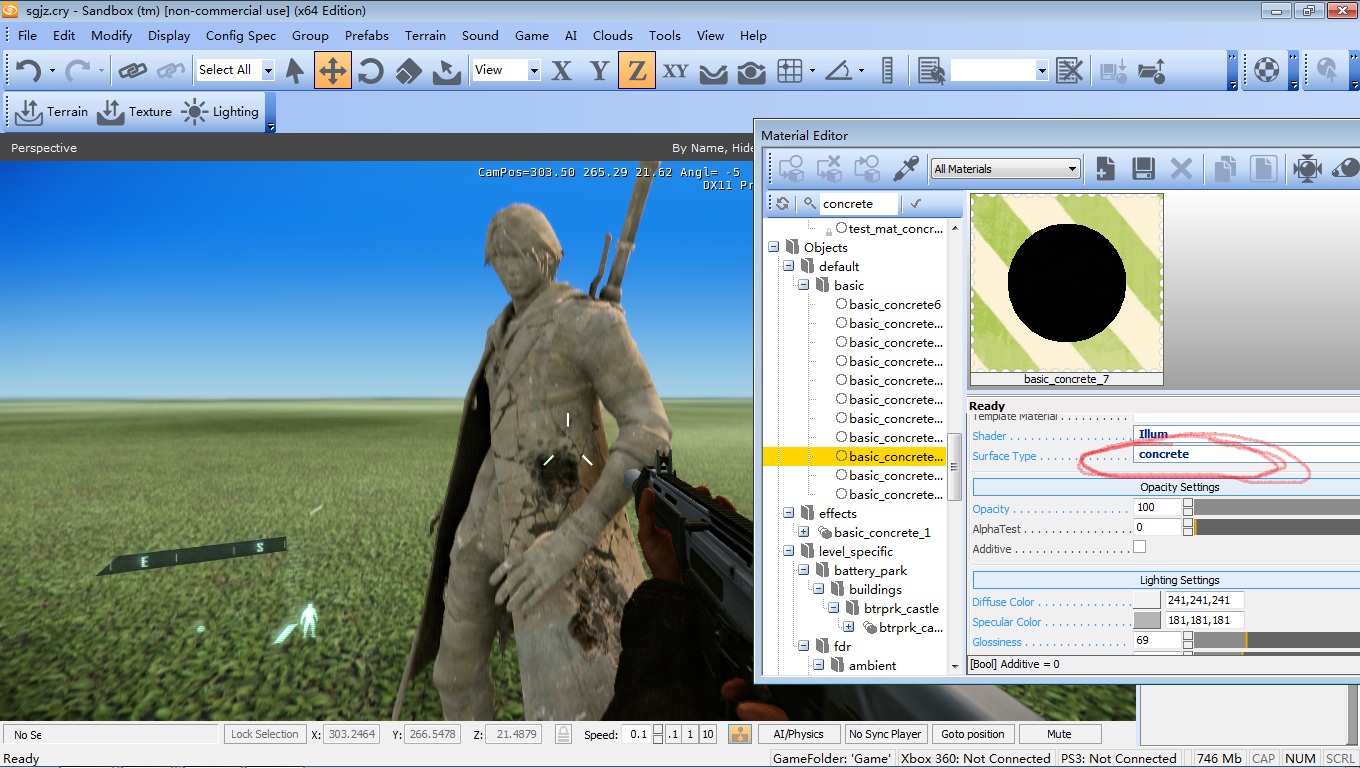Activate the Move tool

coord(332,70)
